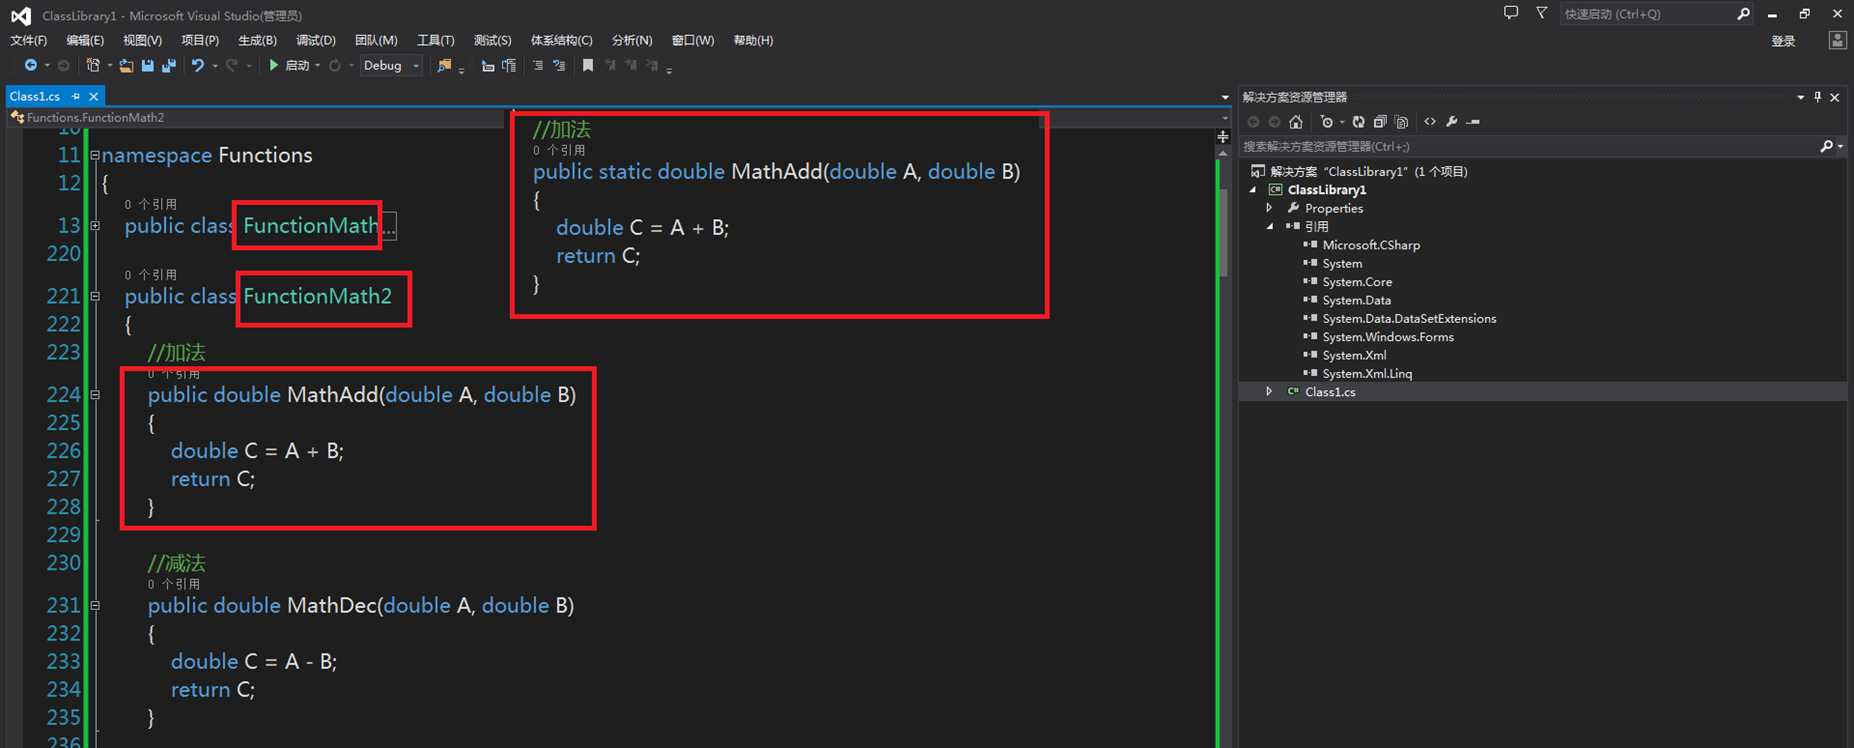Click the View Code angle-brackets icon
The width and height of the screenshot is (1854, 748).
point(1430,122)
